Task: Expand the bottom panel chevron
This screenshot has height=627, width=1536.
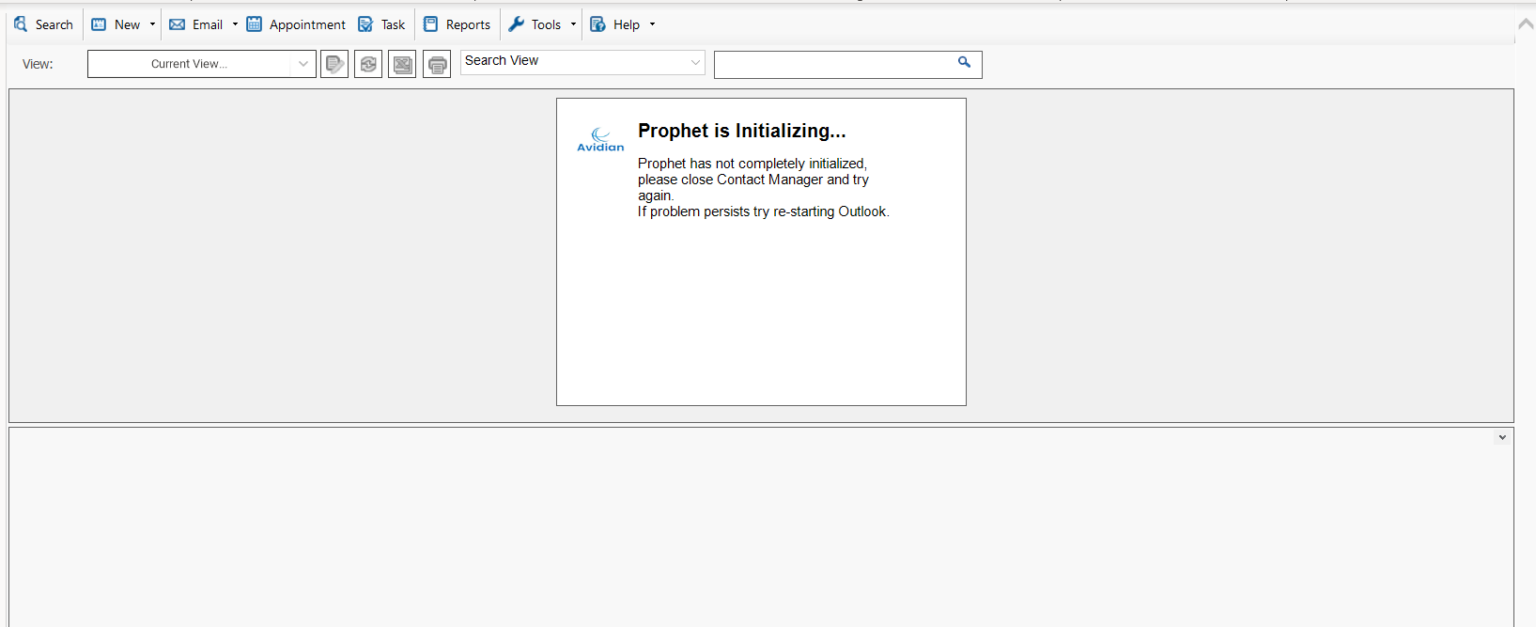Action: tap(1501, 437)
